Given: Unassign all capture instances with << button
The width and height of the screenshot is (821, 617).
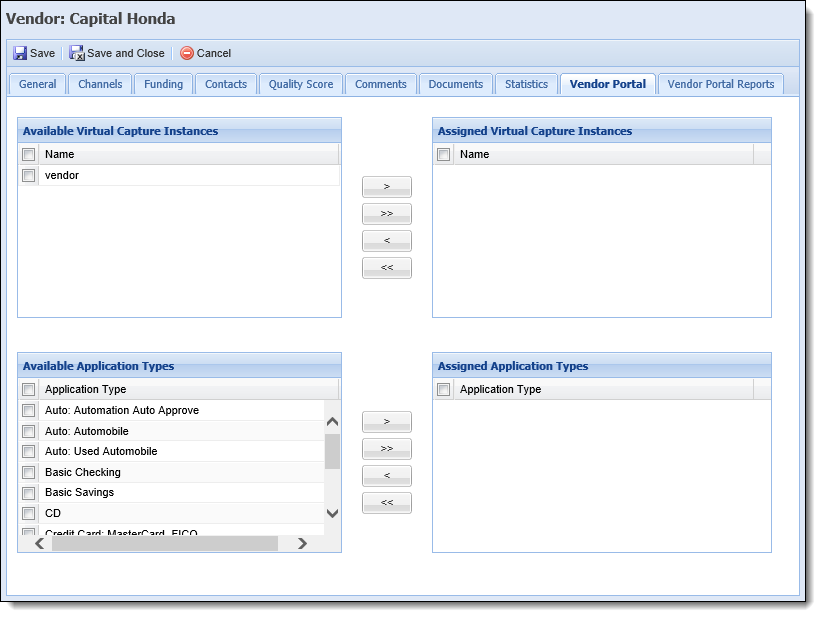Looking at the screenshot, I should click(387, 268).
